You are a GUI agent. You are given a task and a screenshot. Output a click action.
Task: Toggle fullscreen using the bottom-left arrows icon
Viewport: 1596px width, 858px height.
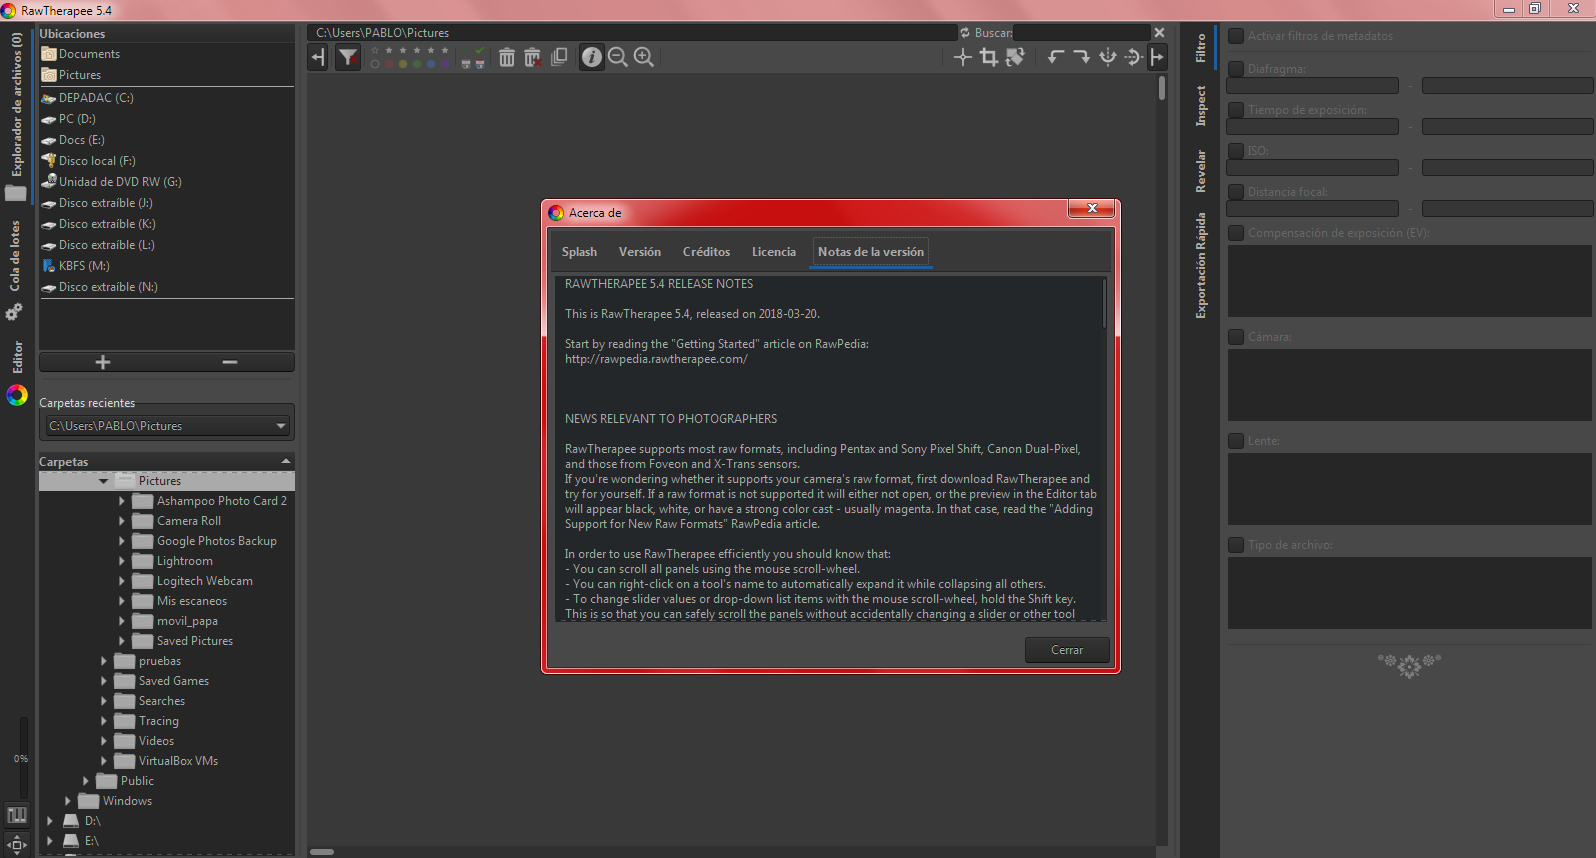[x=17, y=844]
